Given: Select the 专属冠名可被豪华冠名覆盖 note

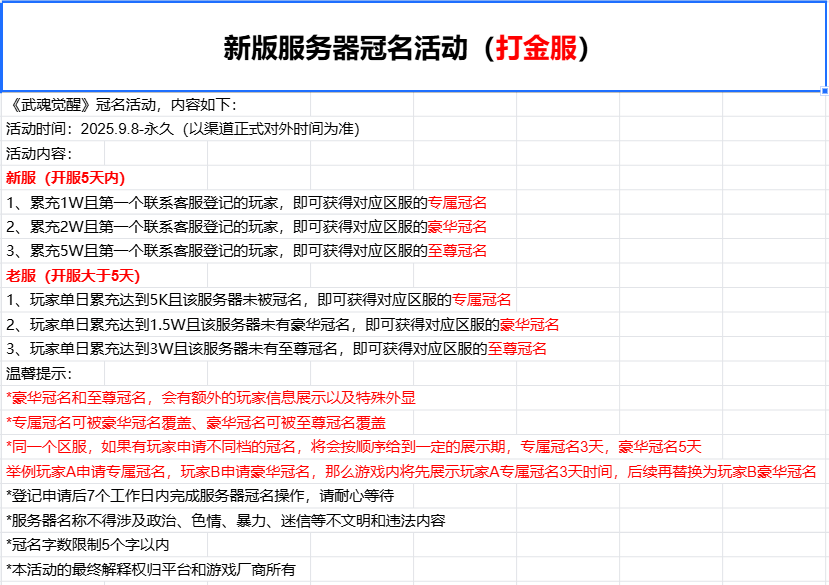Looking at the screenshot, I should coord(196,422).
